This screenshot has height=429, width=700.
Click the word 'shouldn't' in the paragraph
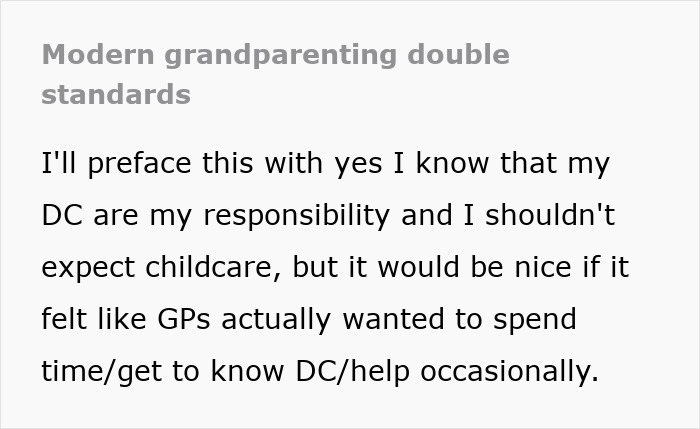tap(550, 216)
